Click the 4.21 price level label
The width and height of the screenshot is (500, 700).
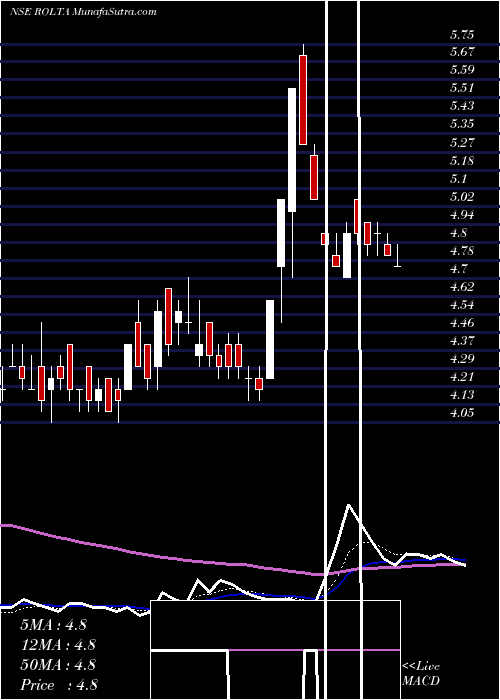point(462,377)
